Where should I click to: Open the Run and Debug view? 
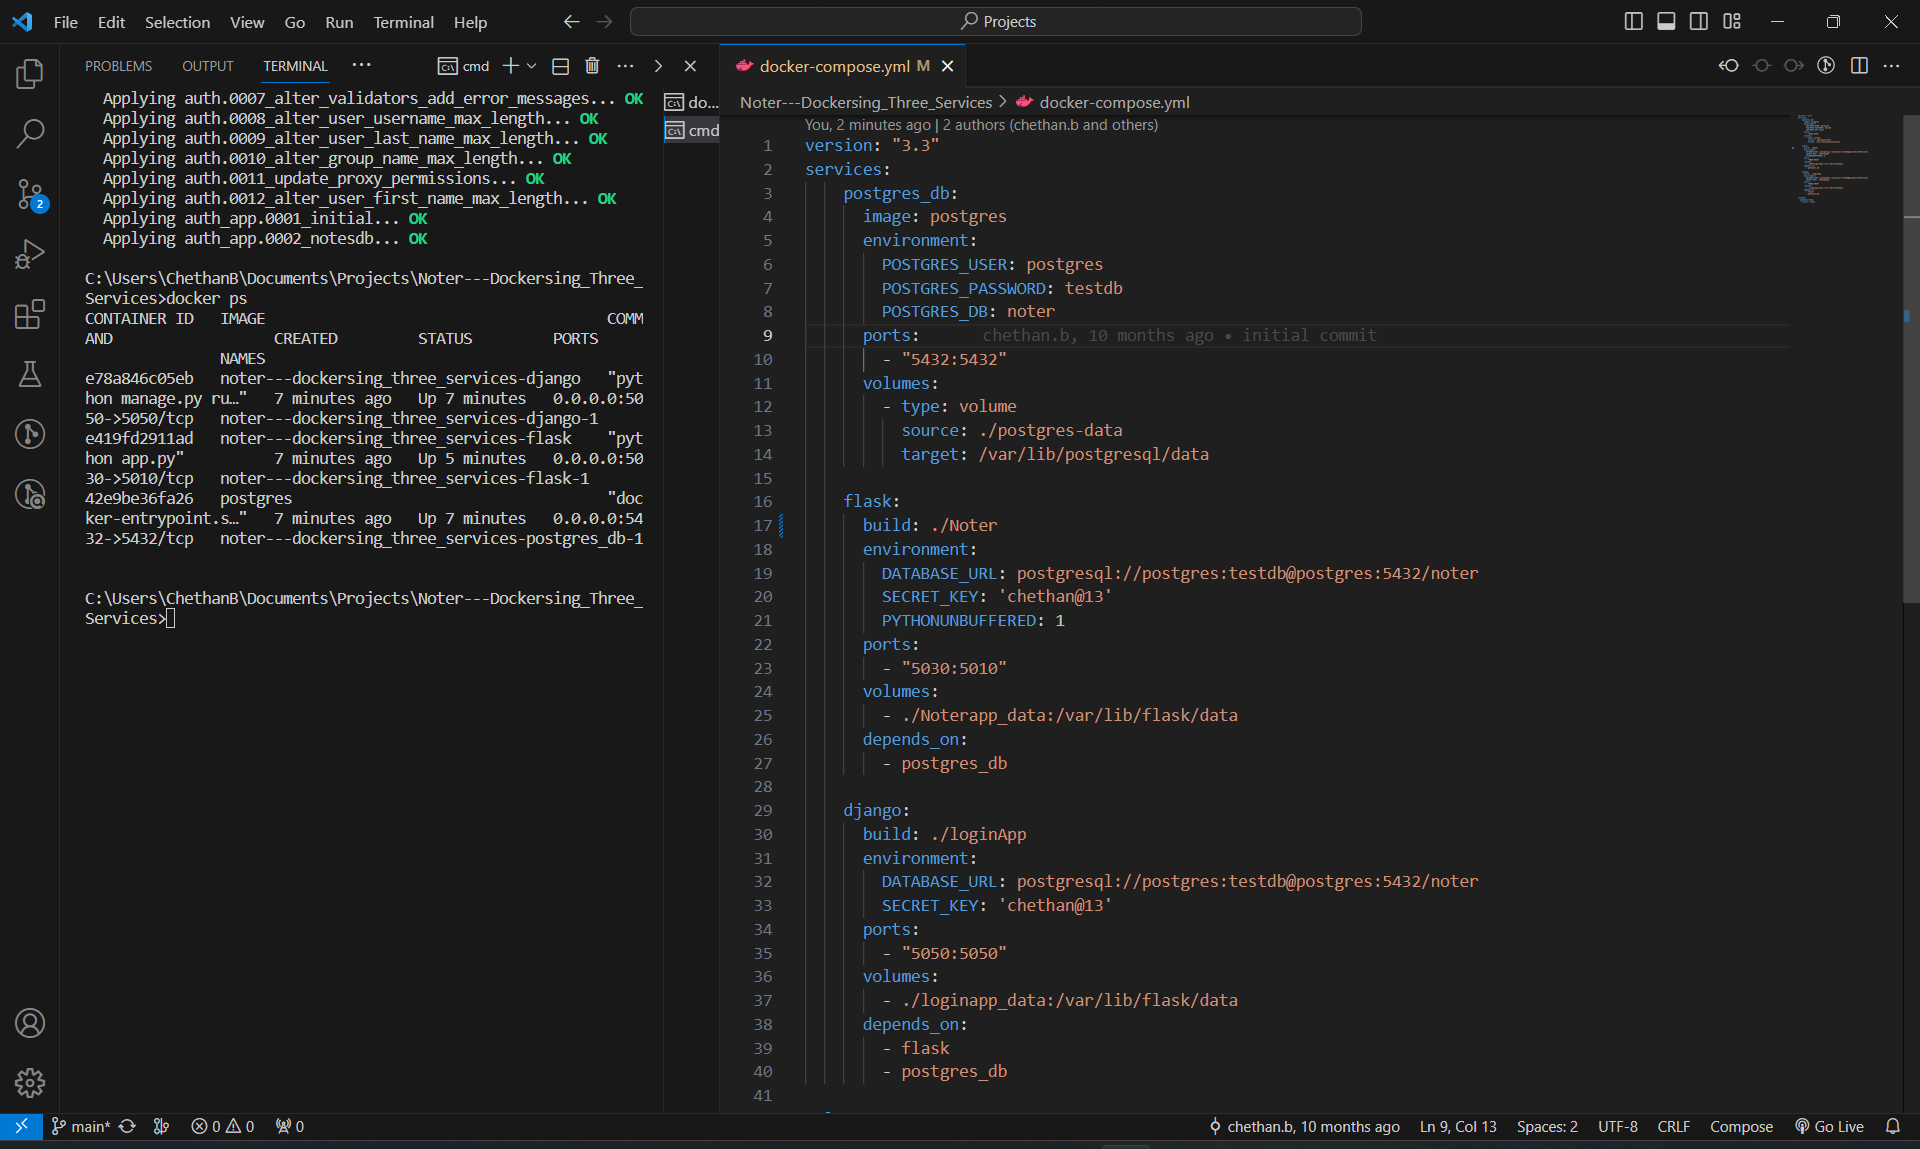click(x=30, y=254)
